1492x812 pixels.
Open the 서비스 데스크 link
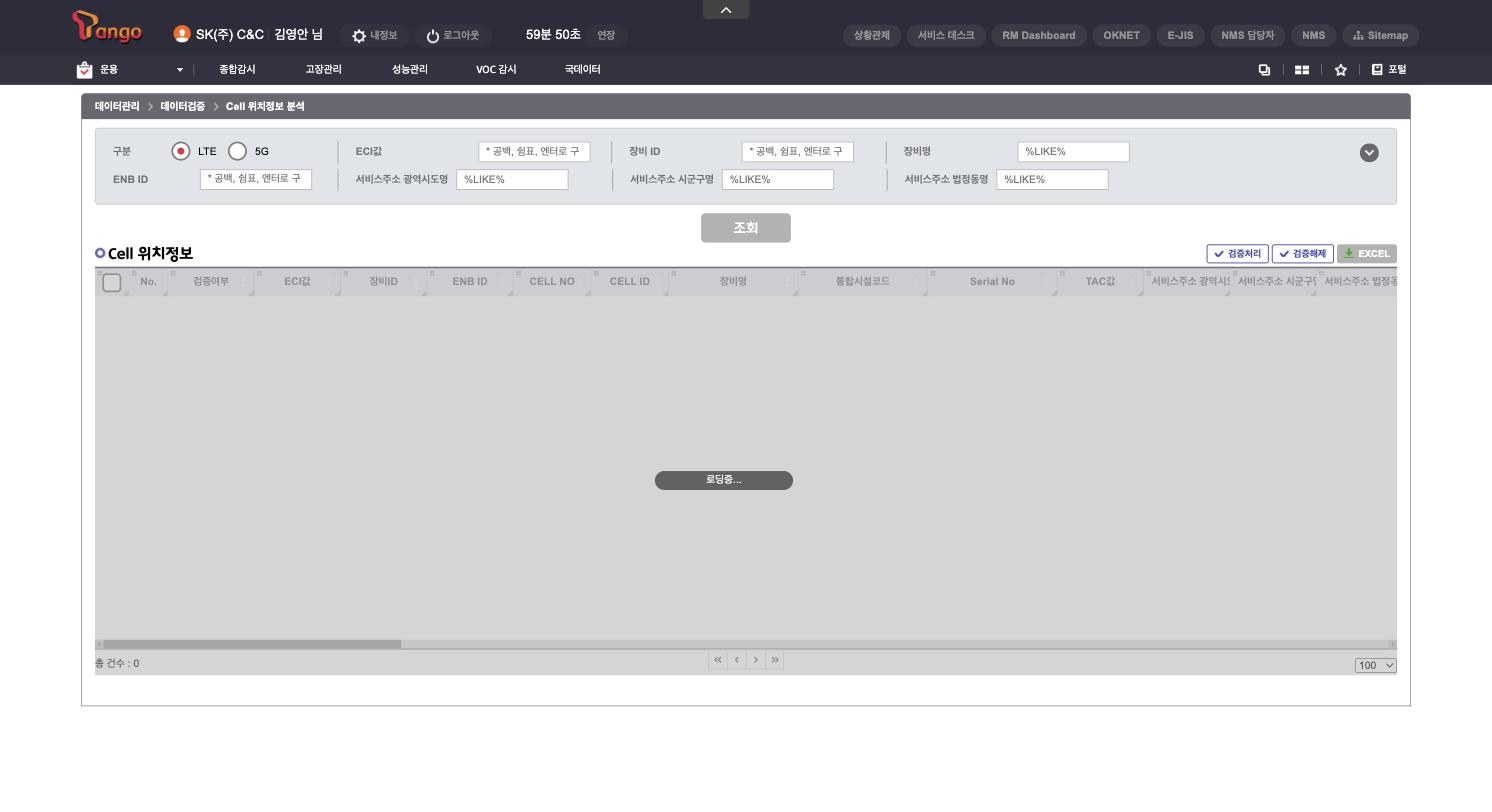[946, 35]
